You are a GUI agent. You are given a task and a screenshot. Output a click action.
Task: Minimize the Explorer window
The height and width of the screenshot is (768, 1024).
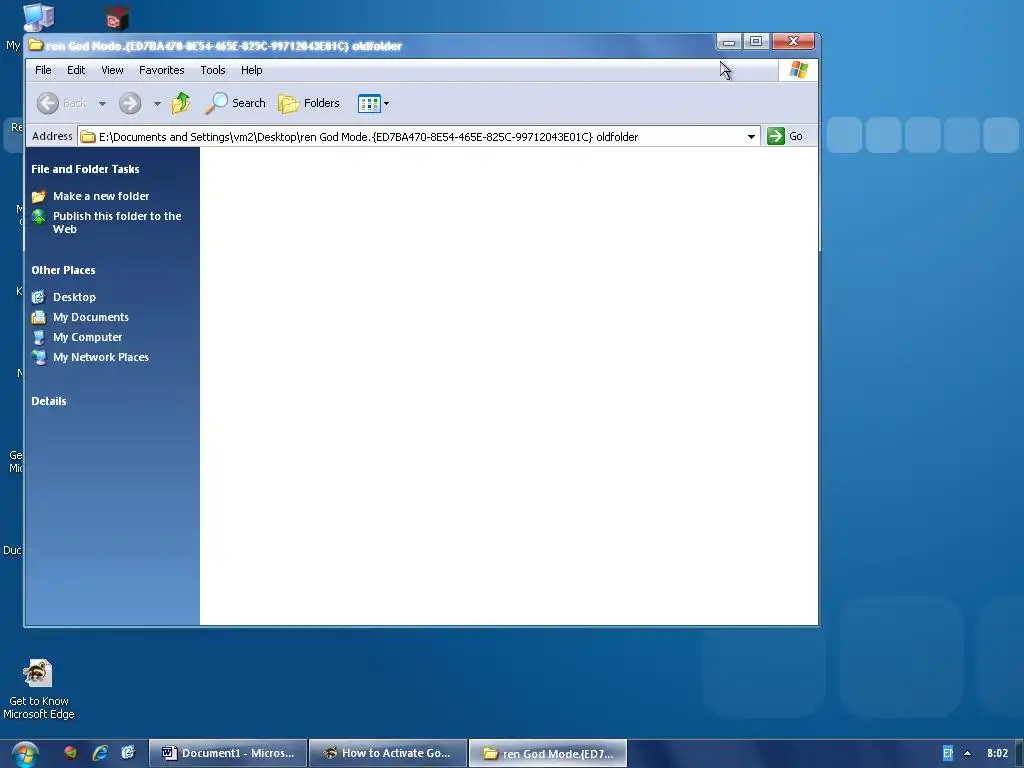[729, 42]
